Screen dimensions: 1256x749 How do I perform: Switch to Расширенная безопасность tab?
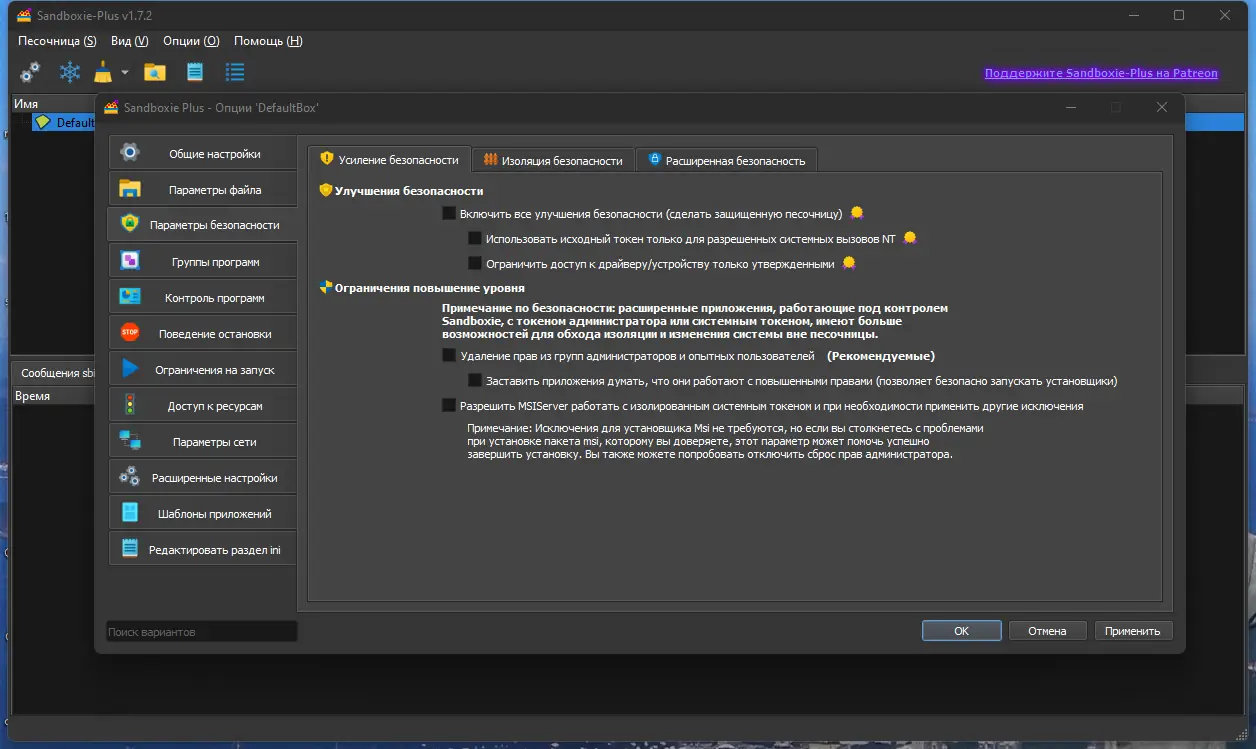[x=726, y=160]
